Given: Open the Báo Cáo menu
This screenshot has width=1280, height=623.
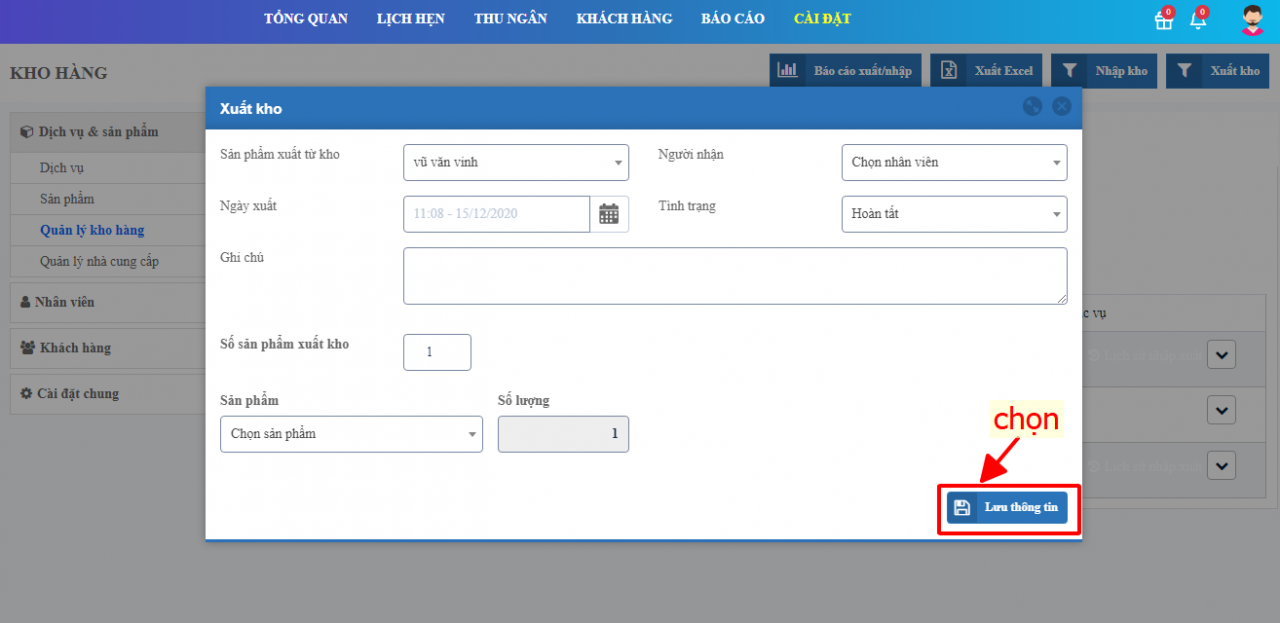Looking at the screenshot, I should pyautogui.click(x=732, y=19).
